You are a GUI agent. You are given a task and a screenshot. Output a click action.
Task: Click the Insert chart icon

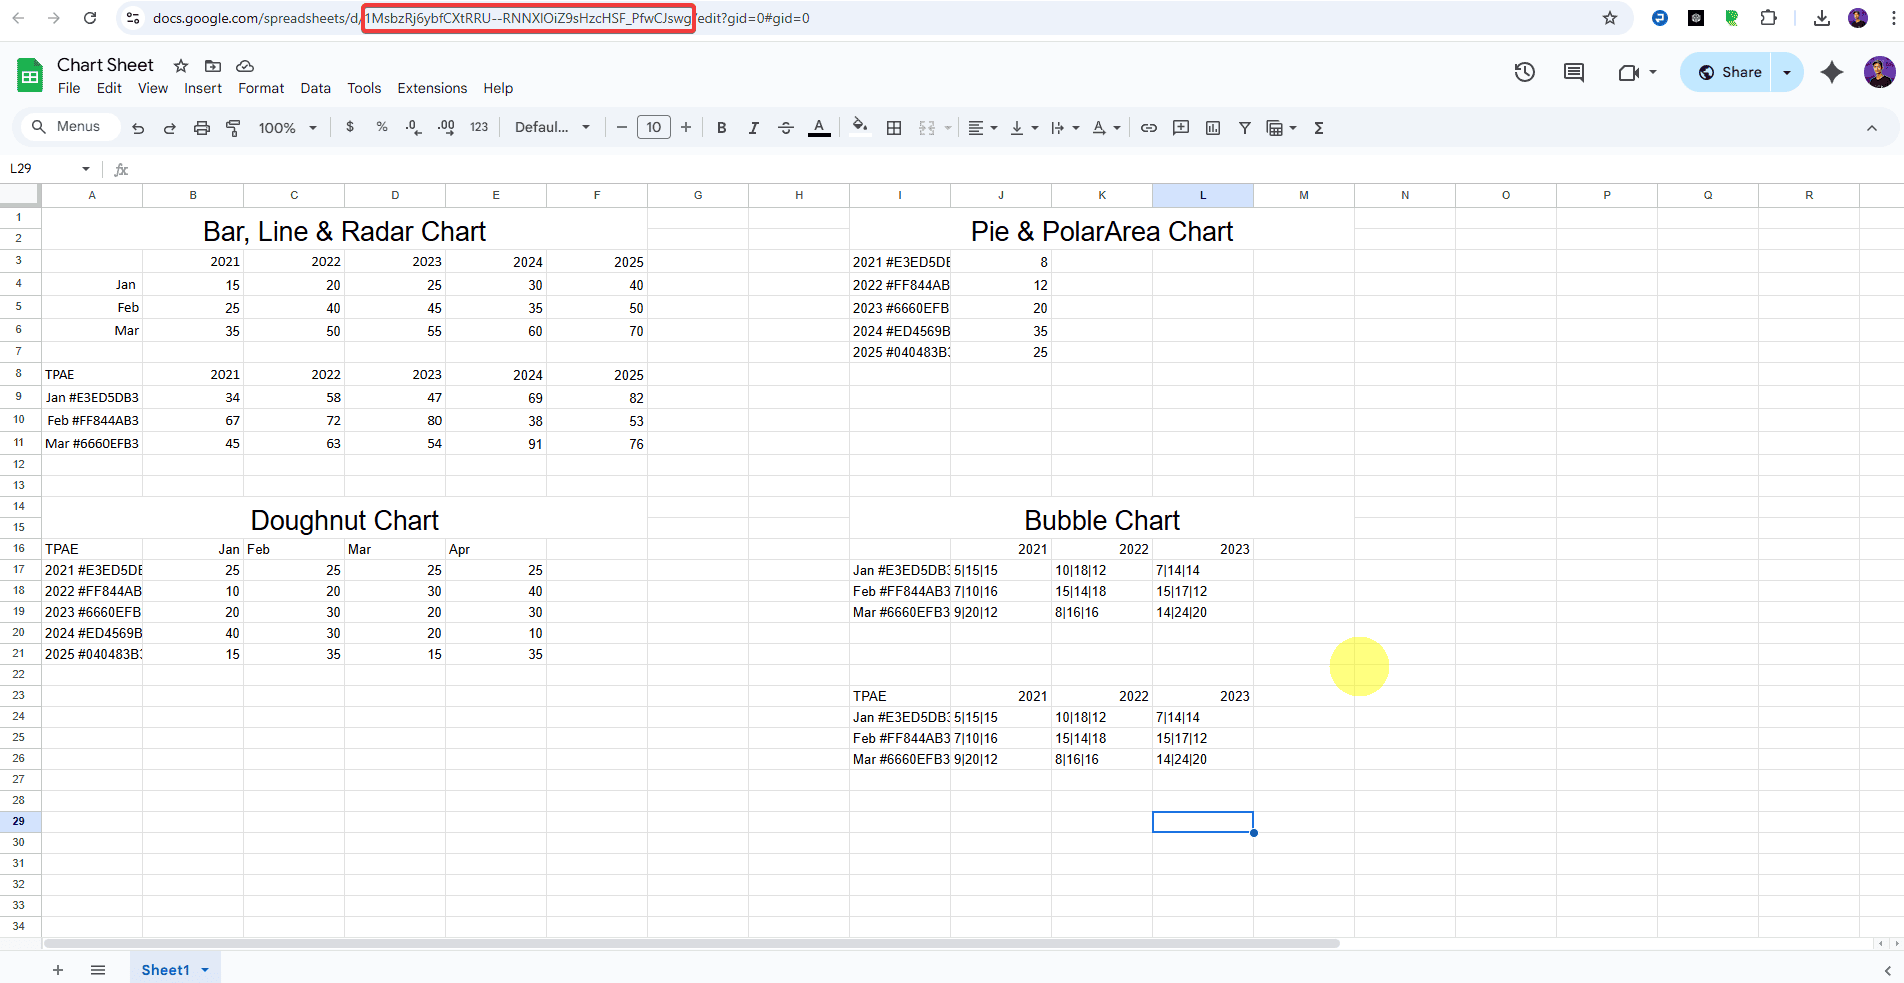pos(1213,128)
